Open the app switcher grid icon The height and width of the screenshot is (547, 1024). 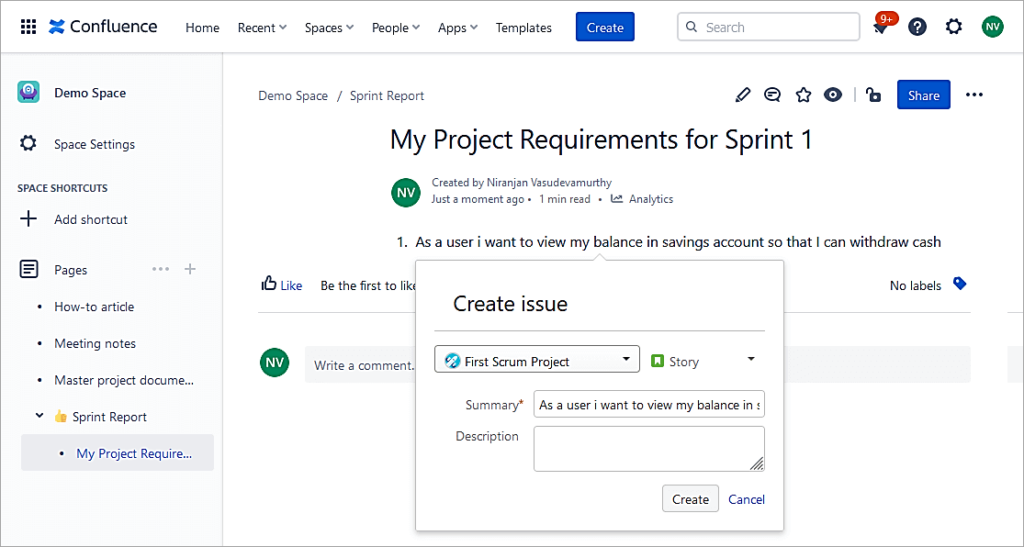[28, 27]
